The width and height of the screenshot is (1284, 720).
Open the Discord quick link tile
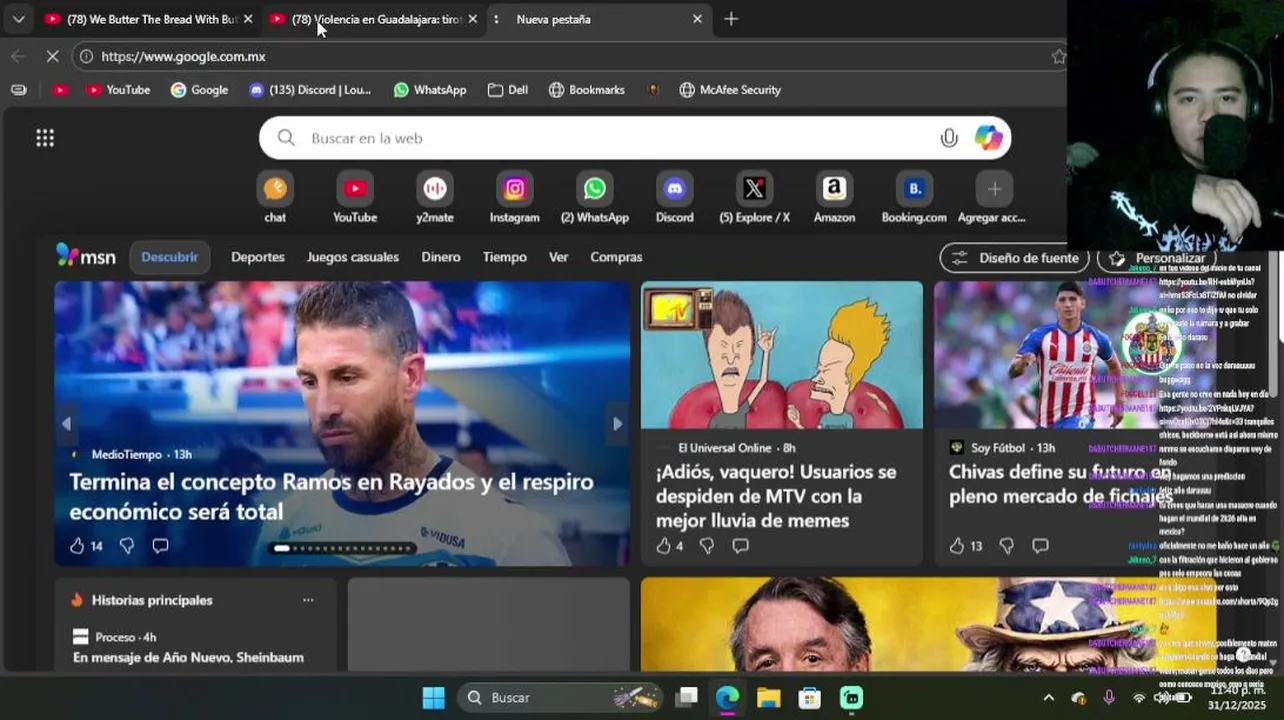tap(674, 198)
